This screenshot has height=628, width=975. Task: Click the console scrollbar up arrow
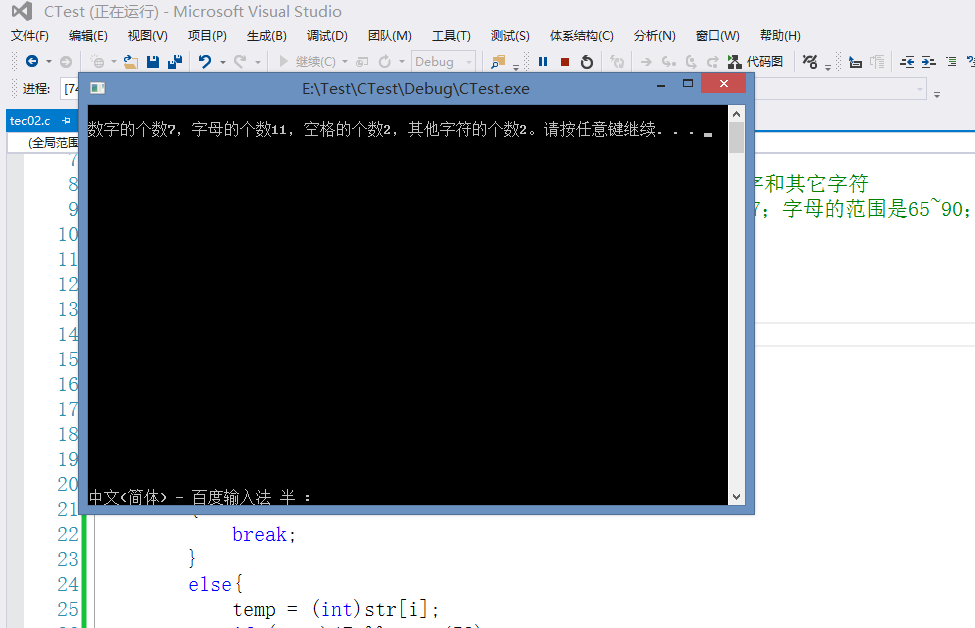[x=736, y=114]
